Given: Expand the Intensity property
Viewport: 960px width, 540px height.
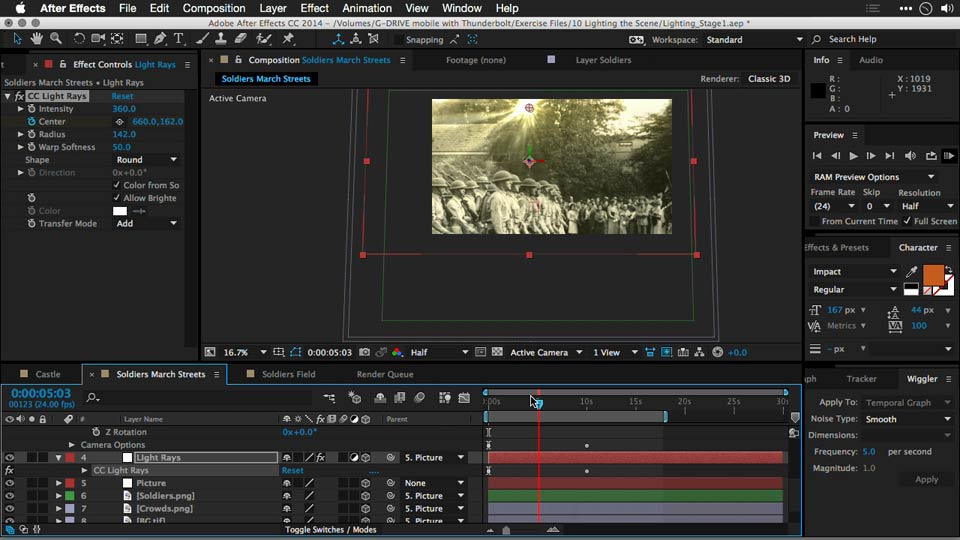Looking at the screenshot, I should click(x=20, y=109).
